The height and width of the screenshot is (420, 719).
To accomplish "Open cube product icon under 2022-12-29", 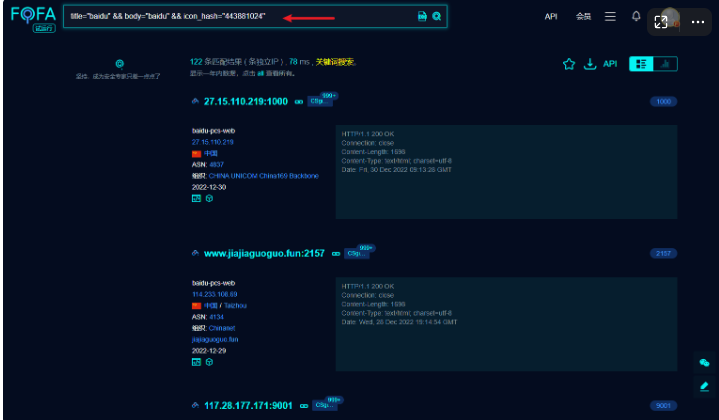I will click(209, 362).
